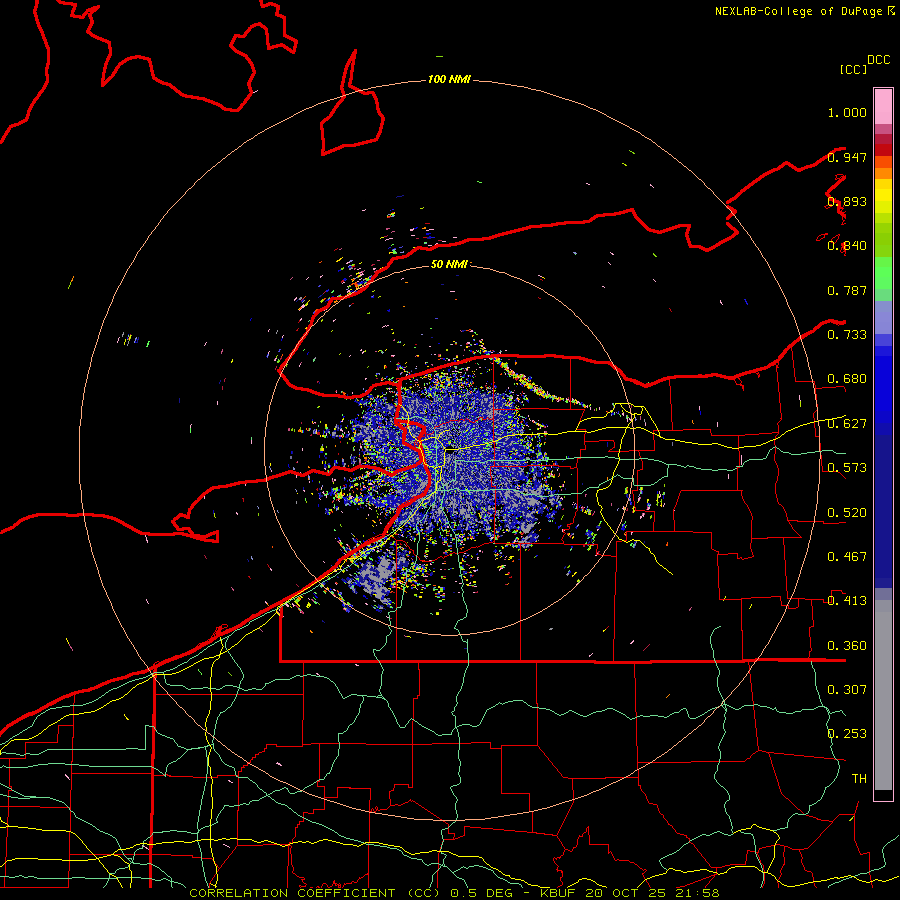This screenshot has height=900, width=900.
Task: Click the [CC] unit label above the color scale
Action: (853, 69)
